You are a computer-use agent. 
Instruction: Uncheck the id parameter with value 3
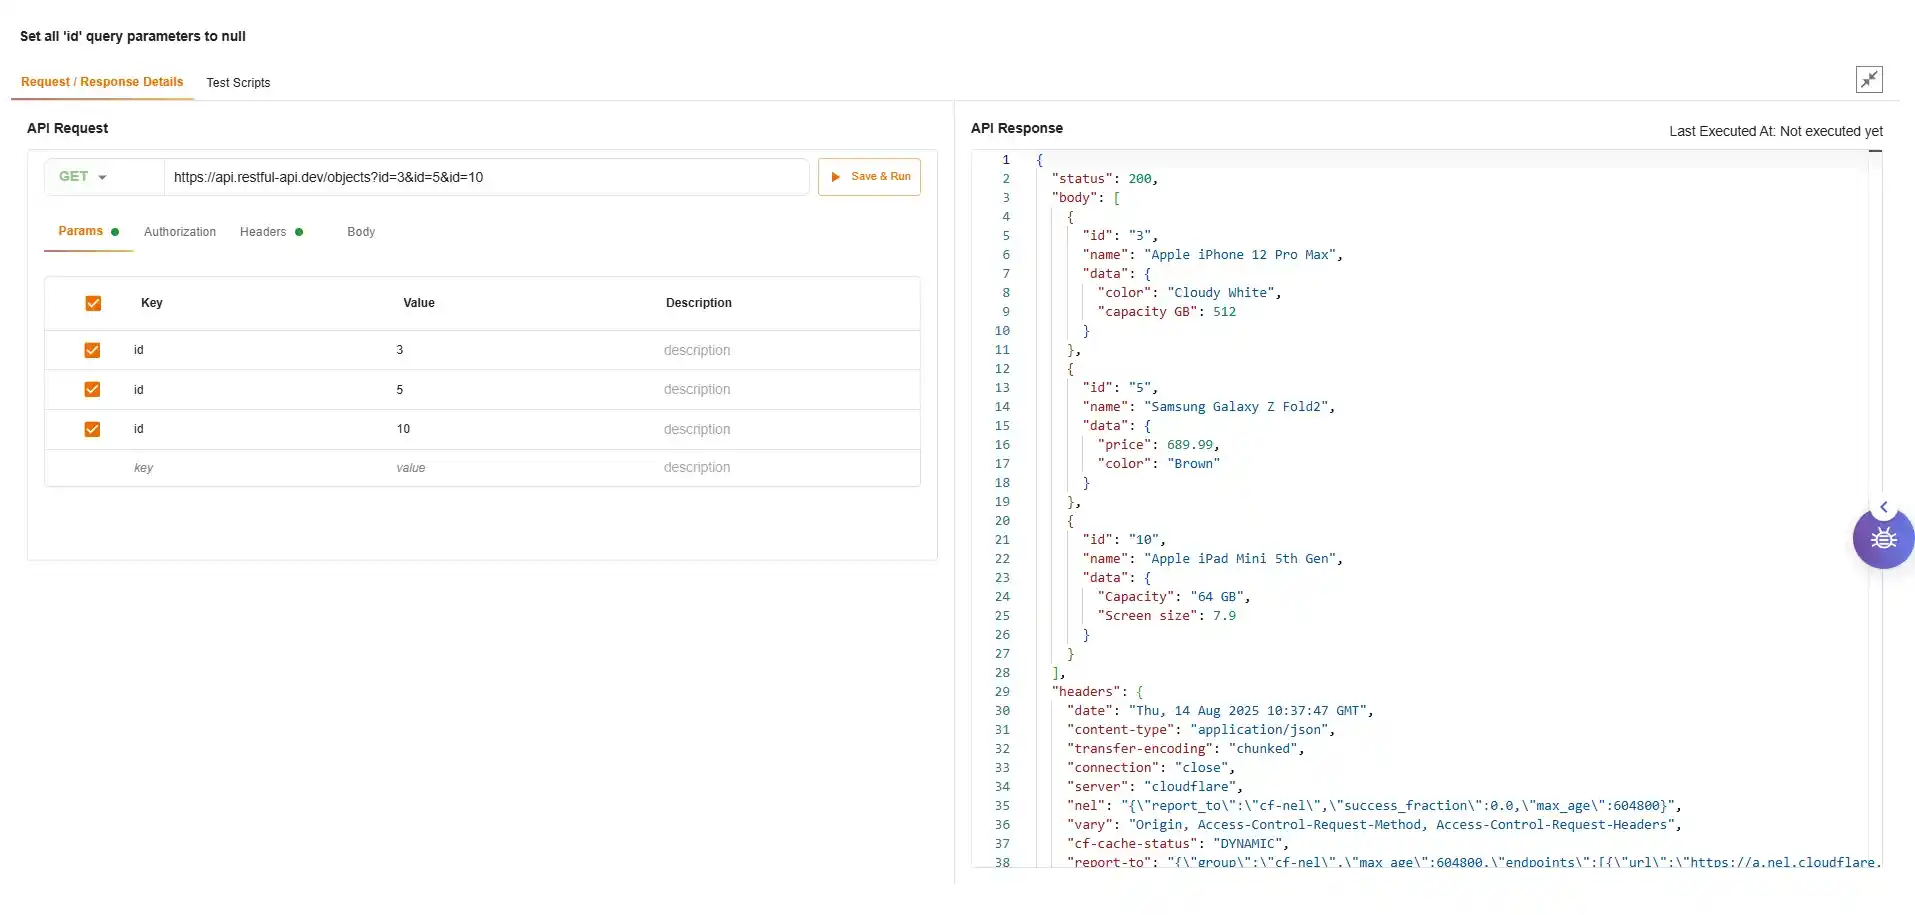[x=92, y=350]
